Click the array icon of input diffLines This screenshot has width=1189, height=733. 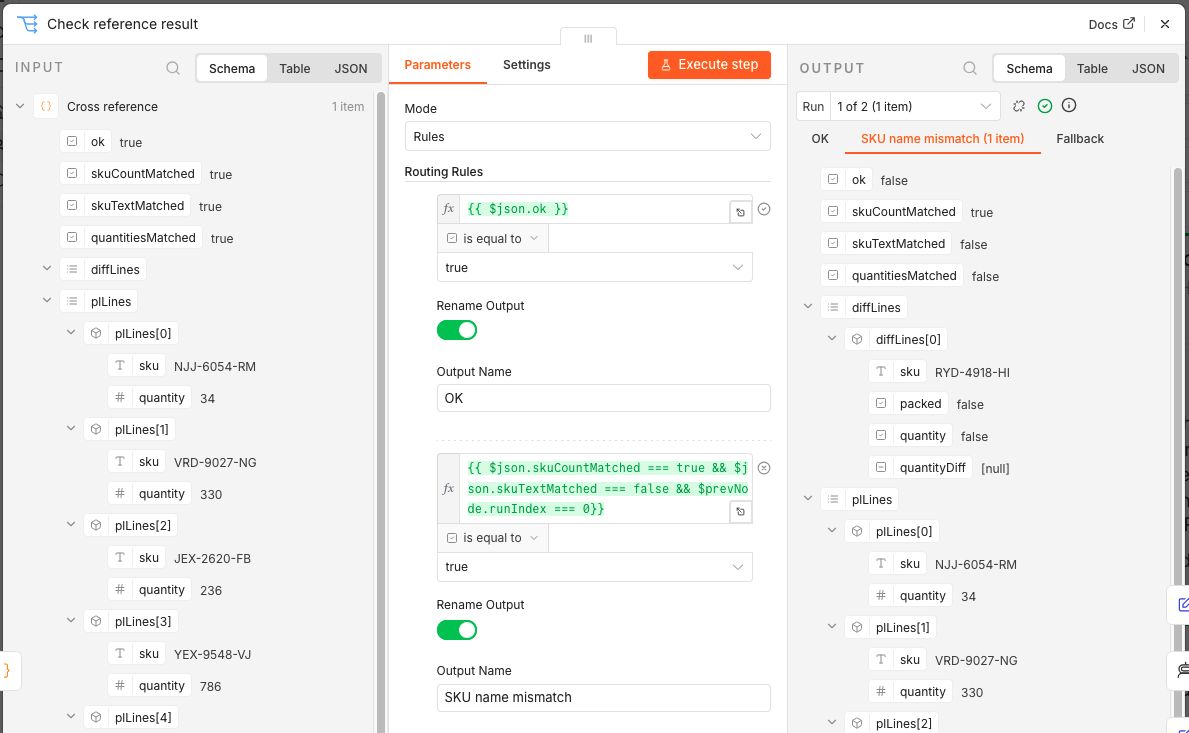tap(72, 269)
